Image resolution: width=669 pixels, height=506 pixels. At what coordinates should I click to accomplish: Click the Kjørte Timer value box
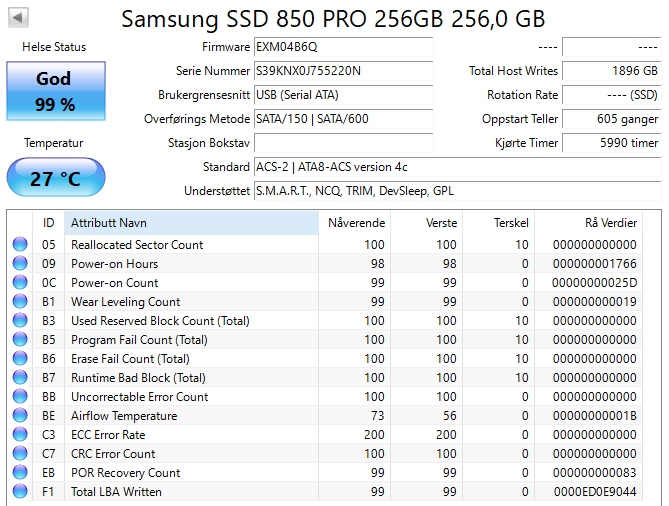(x=611, y=143)
